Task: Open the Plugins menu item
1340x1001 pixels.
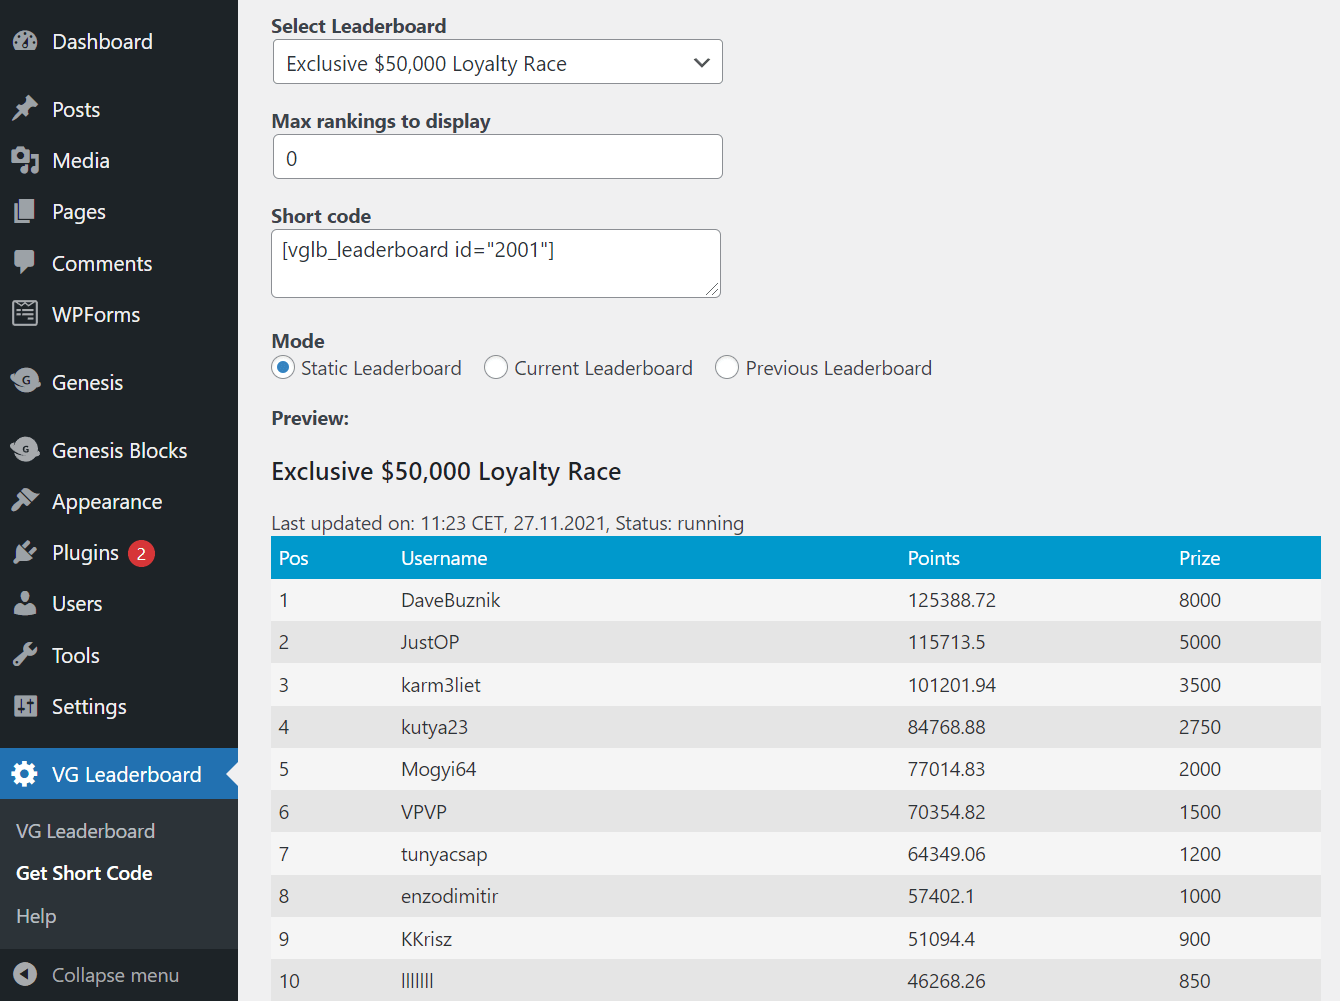Action: [x=119, y=552]
